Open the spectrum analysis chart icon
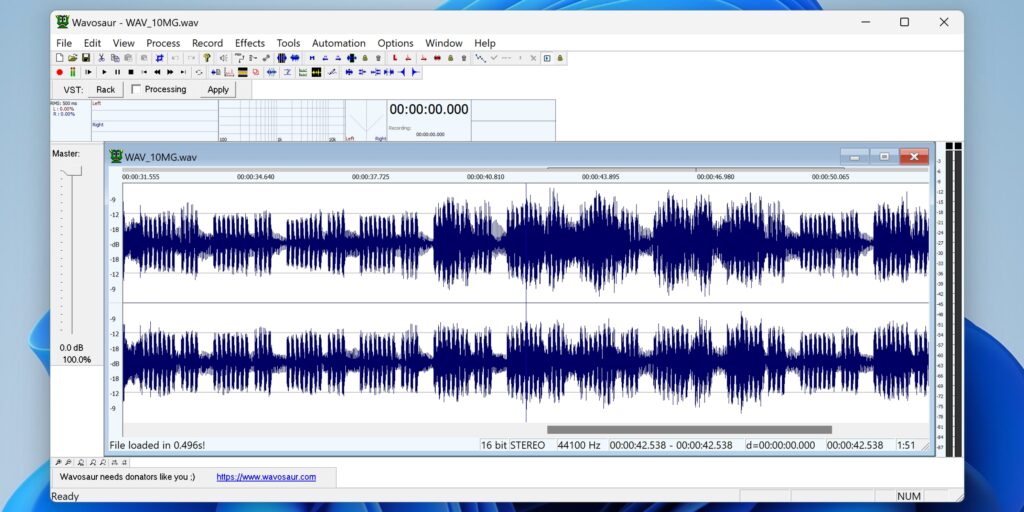Screen dimensions: 1024x512 point(229,72)
